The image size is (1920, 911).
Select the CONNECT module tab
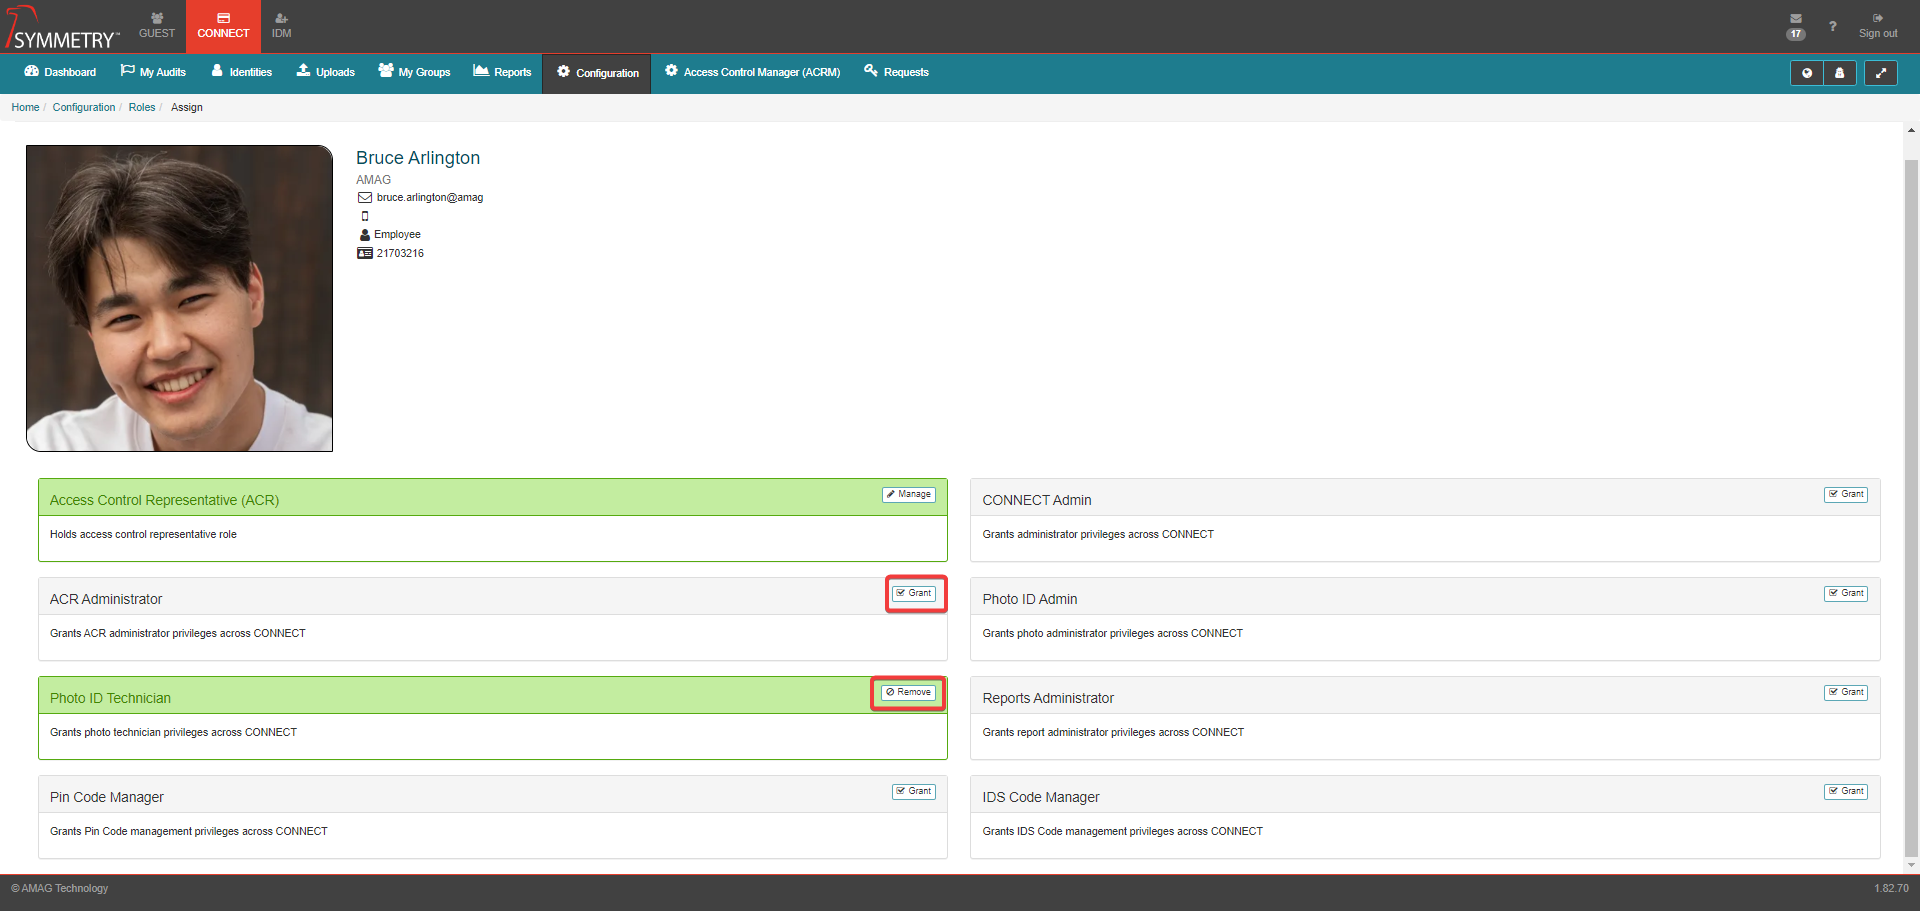[x=223, y=26]
